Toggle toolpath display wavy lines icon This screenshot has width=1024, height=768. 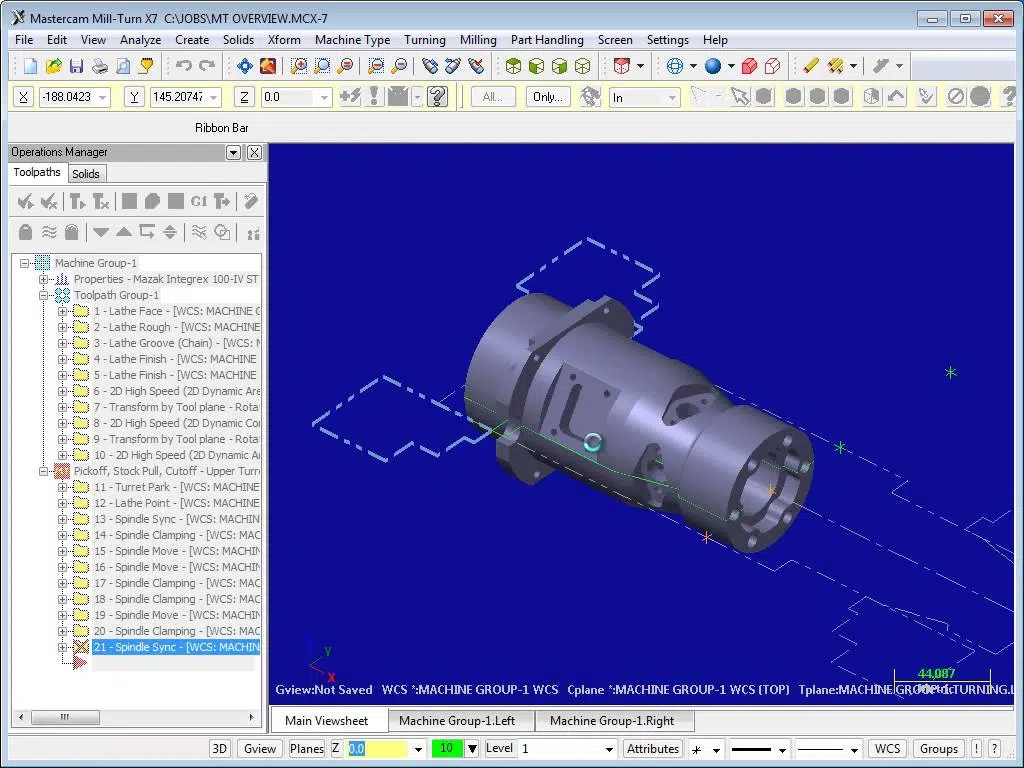click(x=48, y=232)
